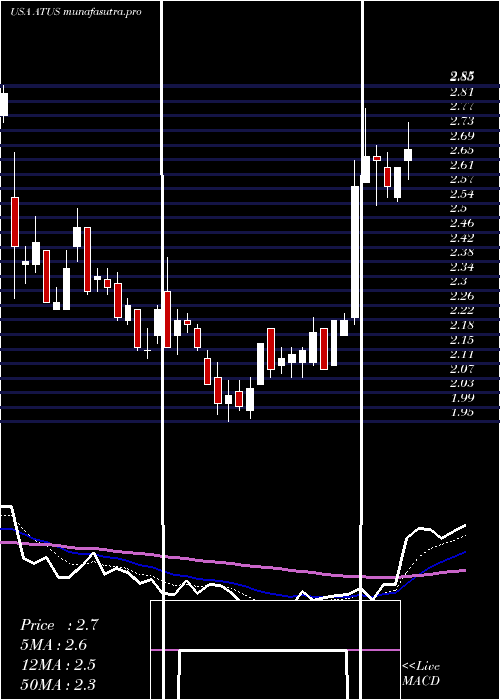Click the 2.54 price axis label

coord(462,194)
